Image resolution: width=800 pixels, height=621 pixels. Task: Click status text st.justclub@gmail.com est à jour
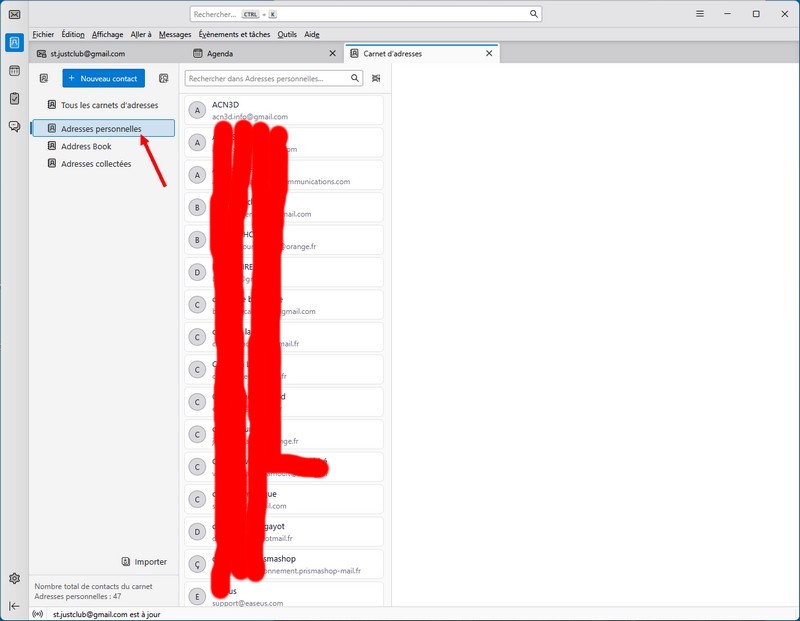click(x=107, y=614)
